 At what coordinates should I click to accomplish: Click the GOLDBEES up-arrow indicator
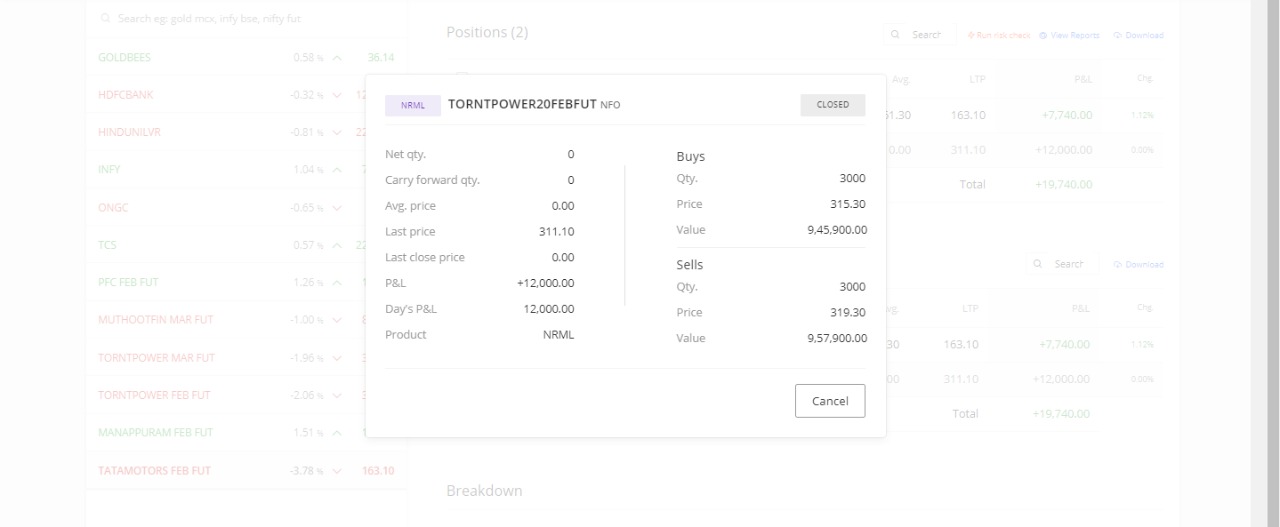tap(338, 58)
